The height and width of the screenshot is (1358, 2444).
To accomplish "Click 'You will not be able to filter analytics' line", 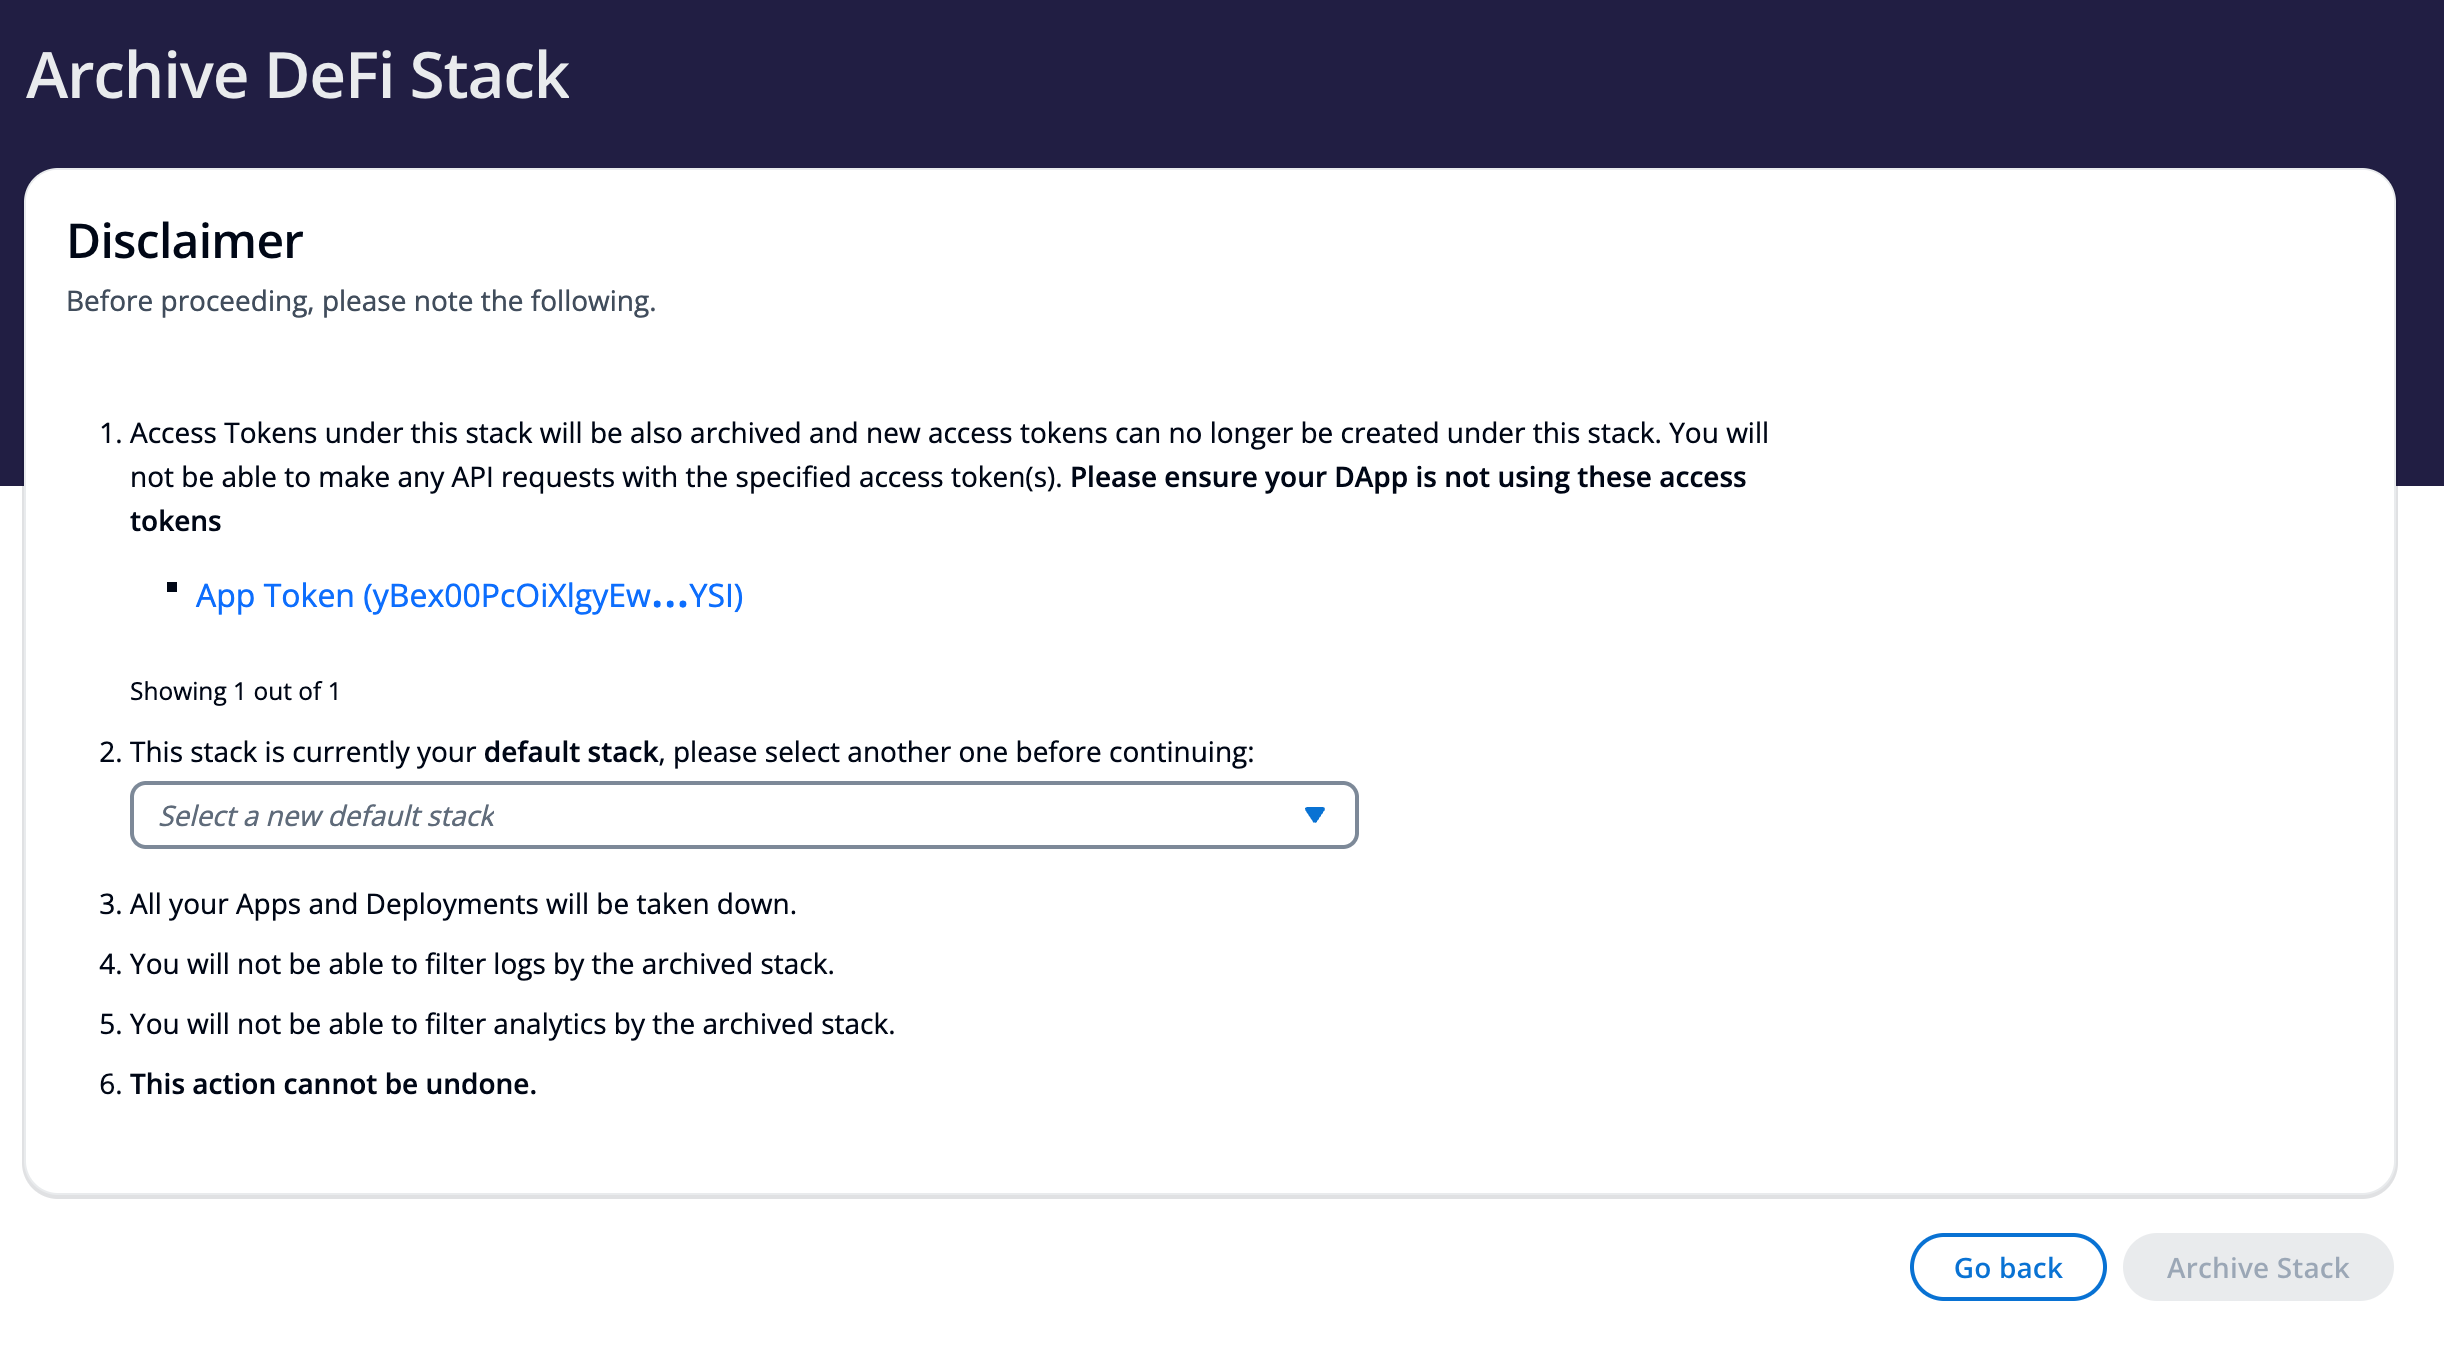I will 512,1024.
